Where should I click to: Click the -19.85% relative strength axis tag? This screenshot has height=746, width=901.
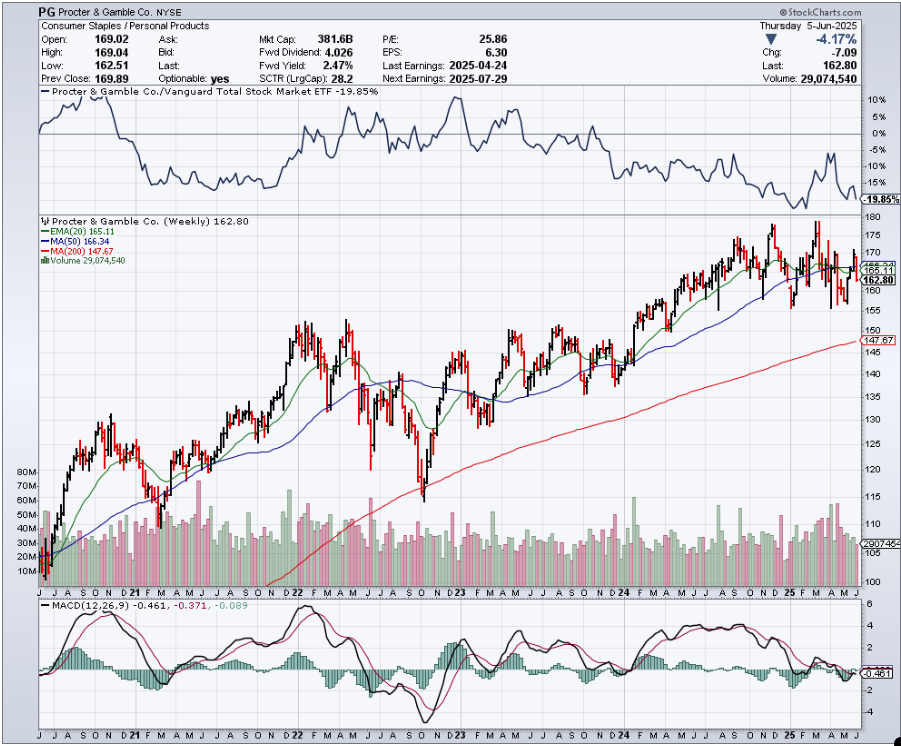[881, 199]
